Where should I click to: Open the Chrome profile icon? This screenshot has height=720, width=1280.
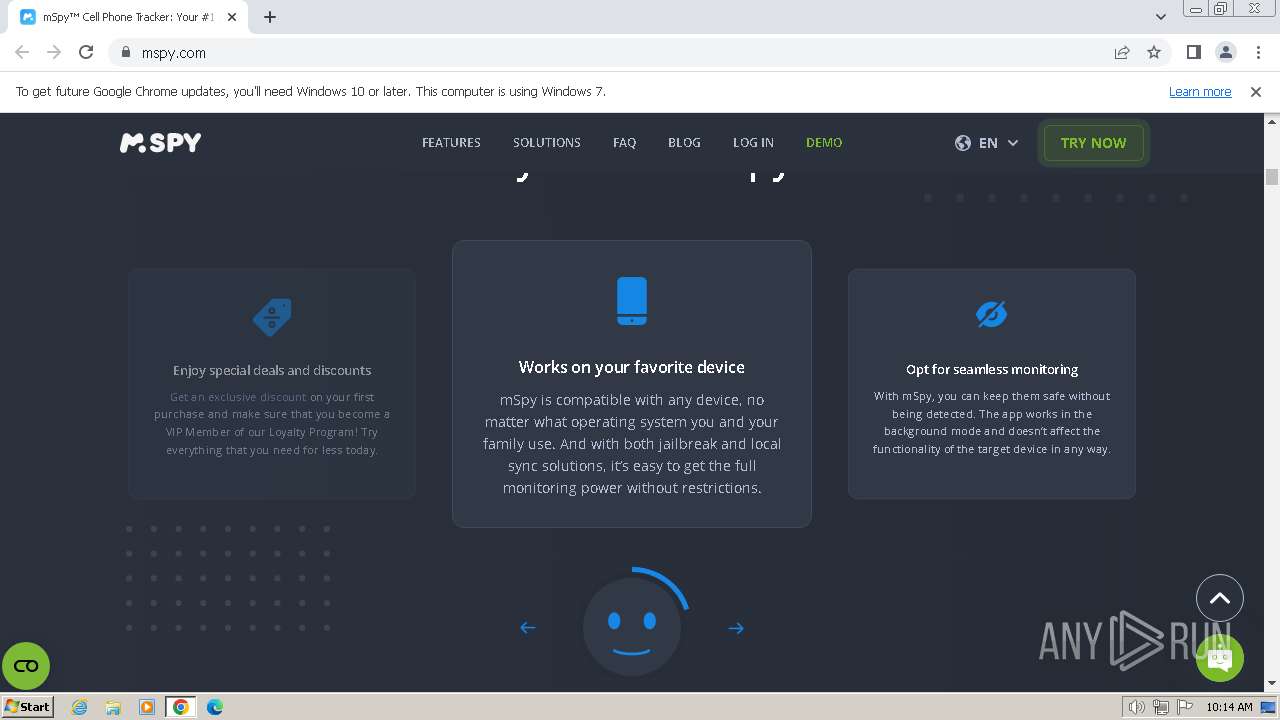(1226, 53)
